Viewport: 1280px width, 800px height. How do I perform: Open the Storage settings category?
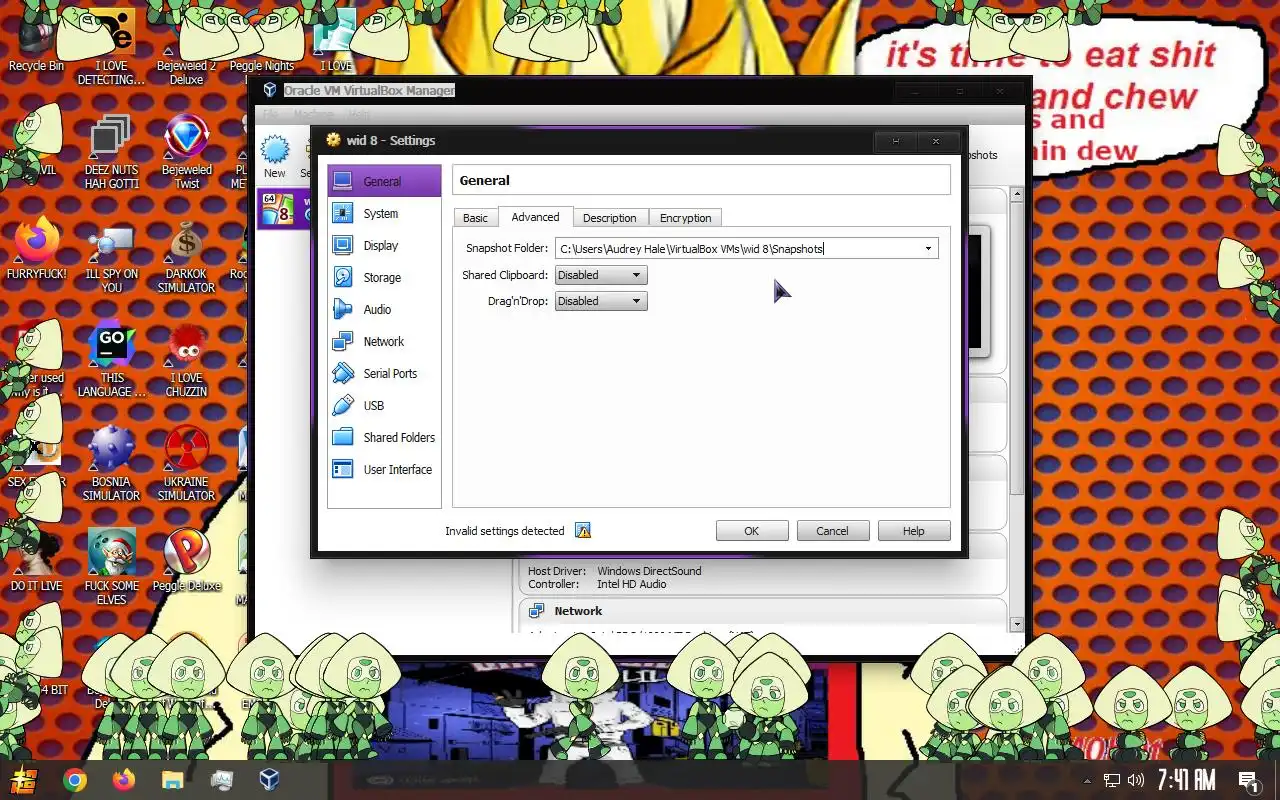[x=384, y=277]
